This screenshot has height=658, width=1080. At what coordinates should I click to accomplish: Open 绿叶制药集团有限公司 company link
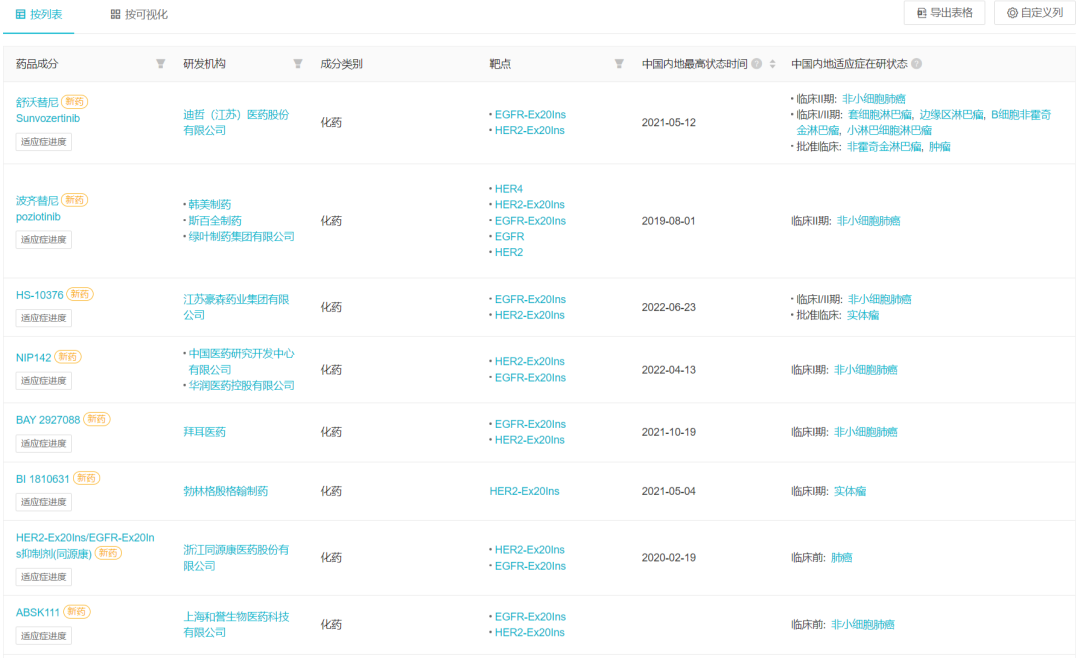[241, 236]
